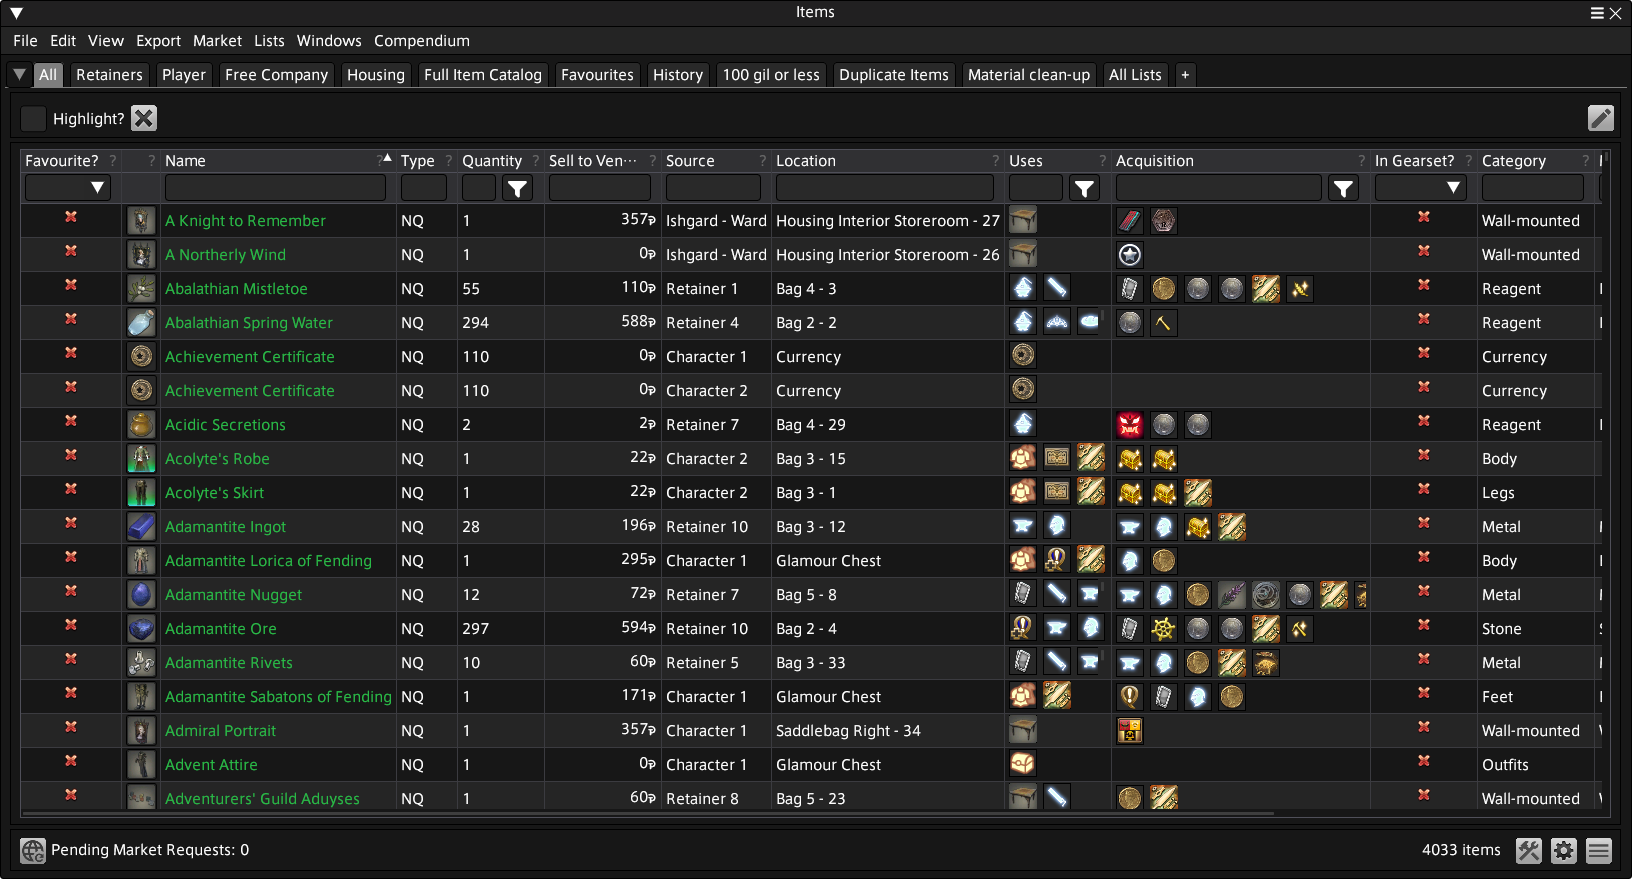This screenshot has width=1632, height=879.
Task: Switch to the Duplicate Items tab
Action: [x=893, y=75]
